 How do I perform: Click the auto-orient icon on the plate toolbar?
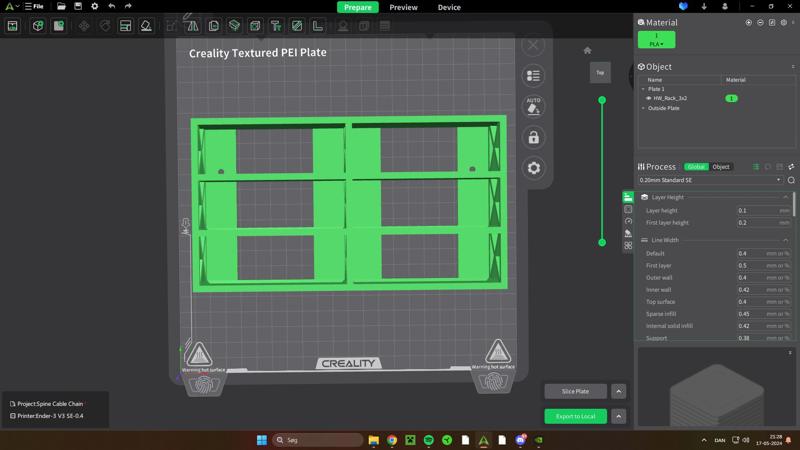tap(533, 105)
